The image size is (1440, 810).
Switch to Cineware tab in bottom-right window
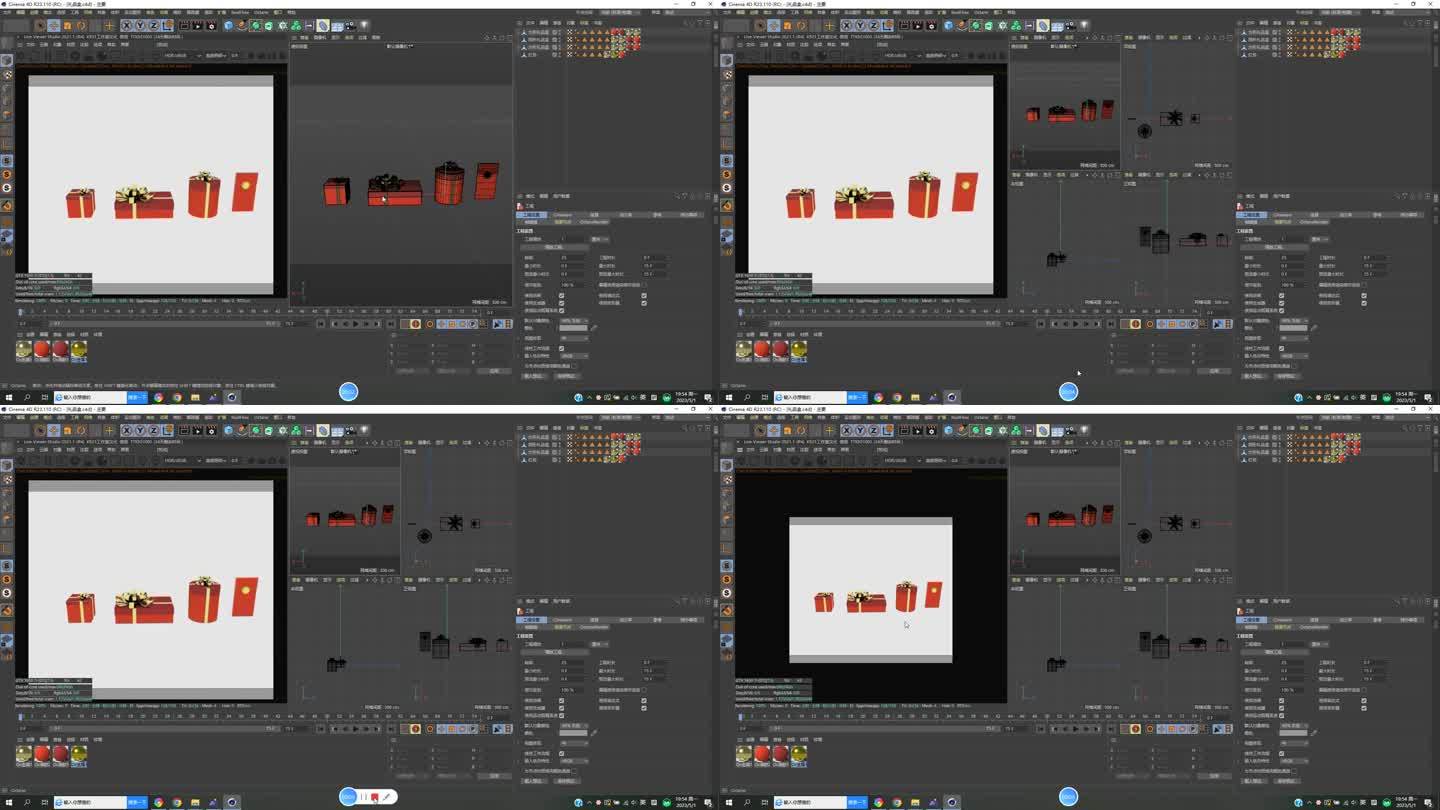coord(1283,620)
